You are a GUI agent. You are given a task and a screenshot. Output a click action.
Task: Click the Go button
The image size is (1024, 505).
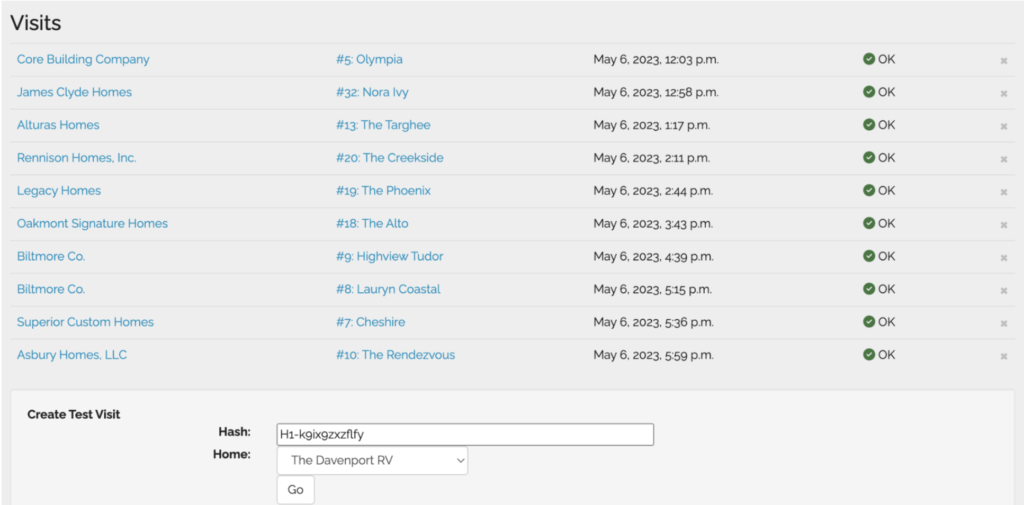(x=295, y=490)
